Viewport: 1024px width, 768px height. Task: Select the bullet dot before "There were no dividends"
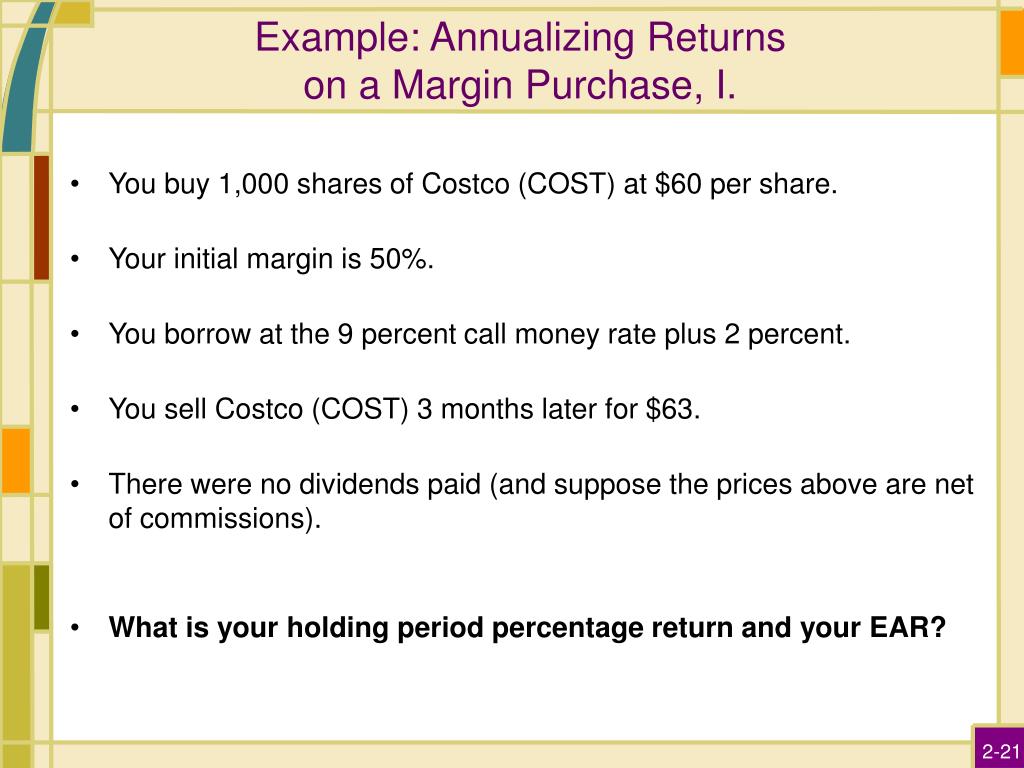[x=77, y=485]
